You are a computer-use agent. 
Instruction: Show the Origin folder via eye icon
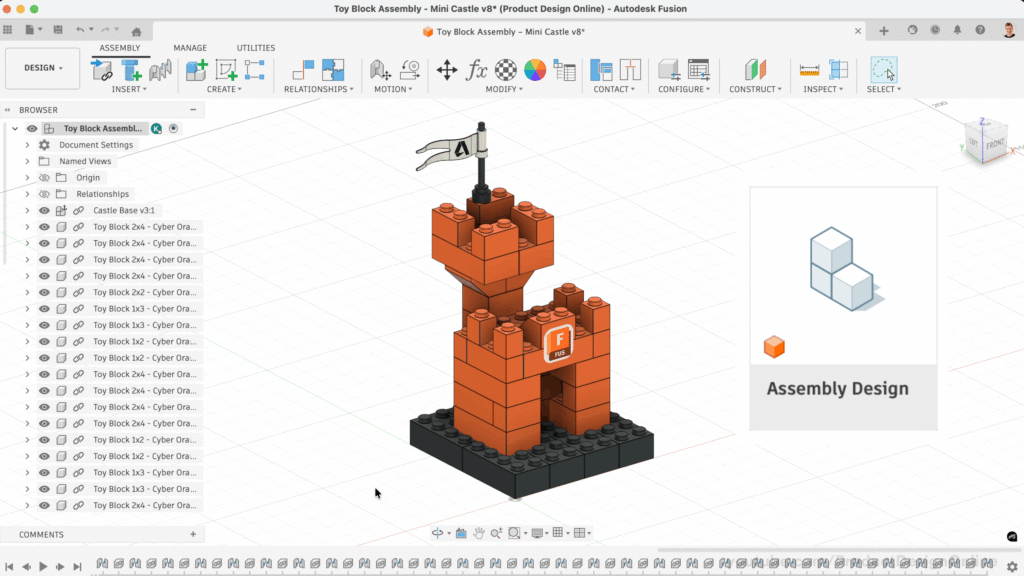(44, 178)
